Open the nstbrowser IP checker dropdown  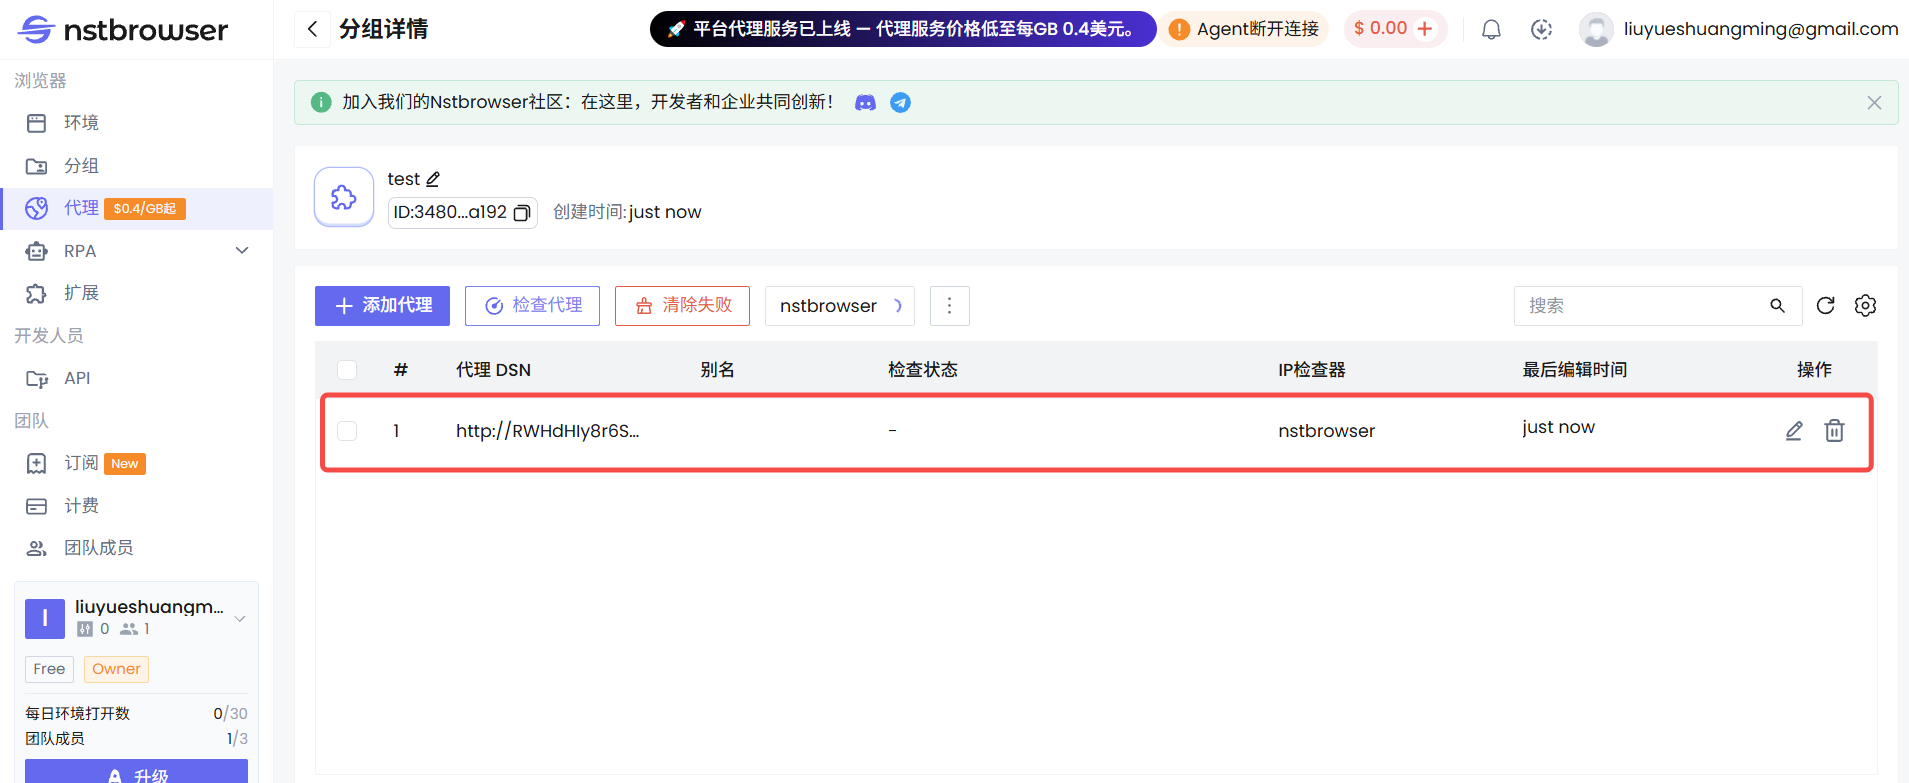click(x=840, y=306)
